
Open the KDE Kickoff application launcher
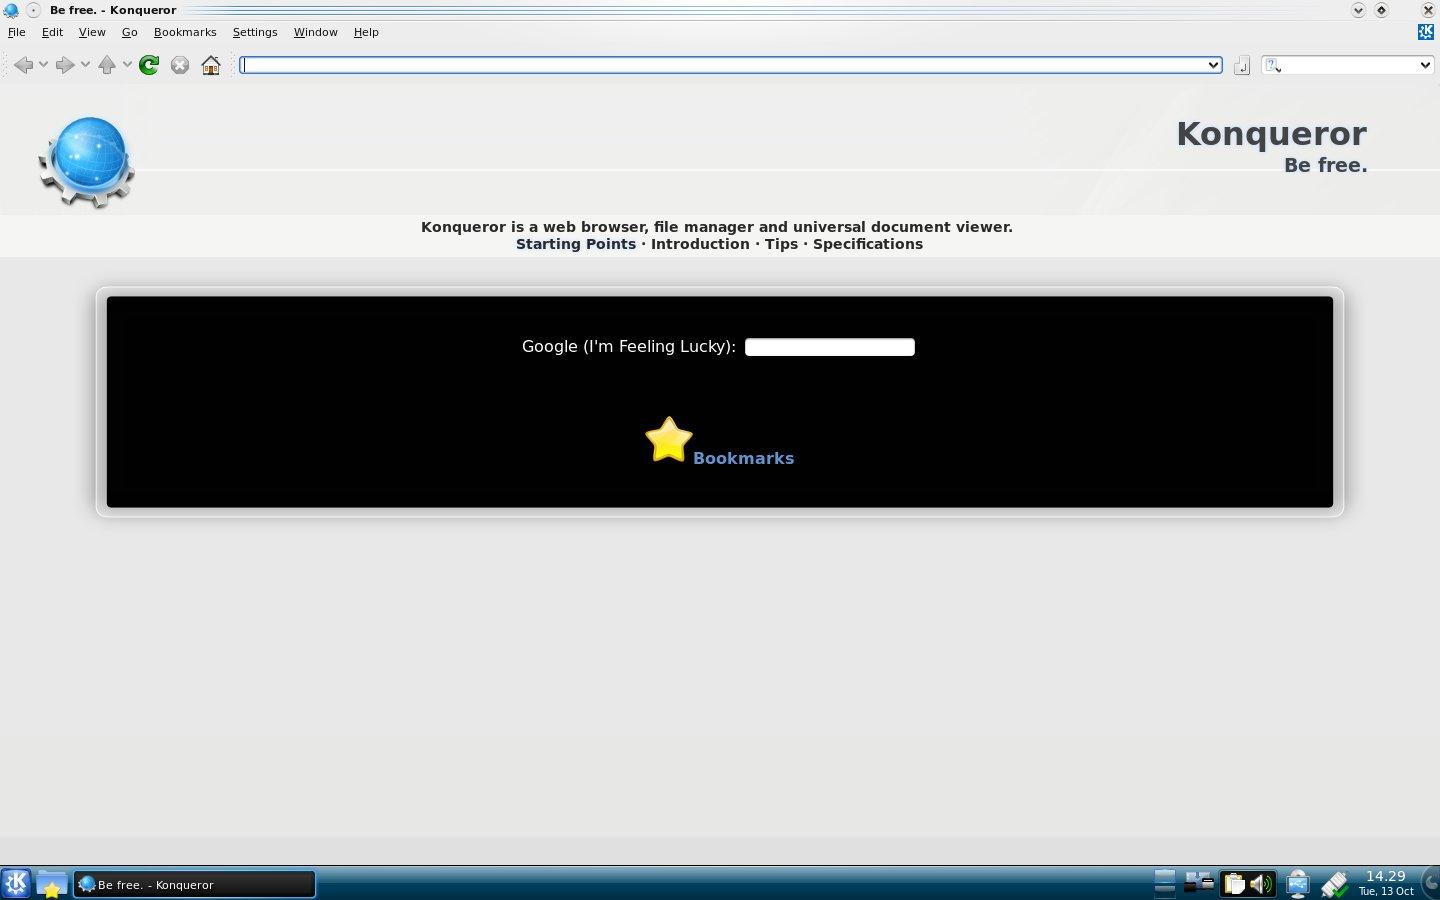tap(16, 884)
